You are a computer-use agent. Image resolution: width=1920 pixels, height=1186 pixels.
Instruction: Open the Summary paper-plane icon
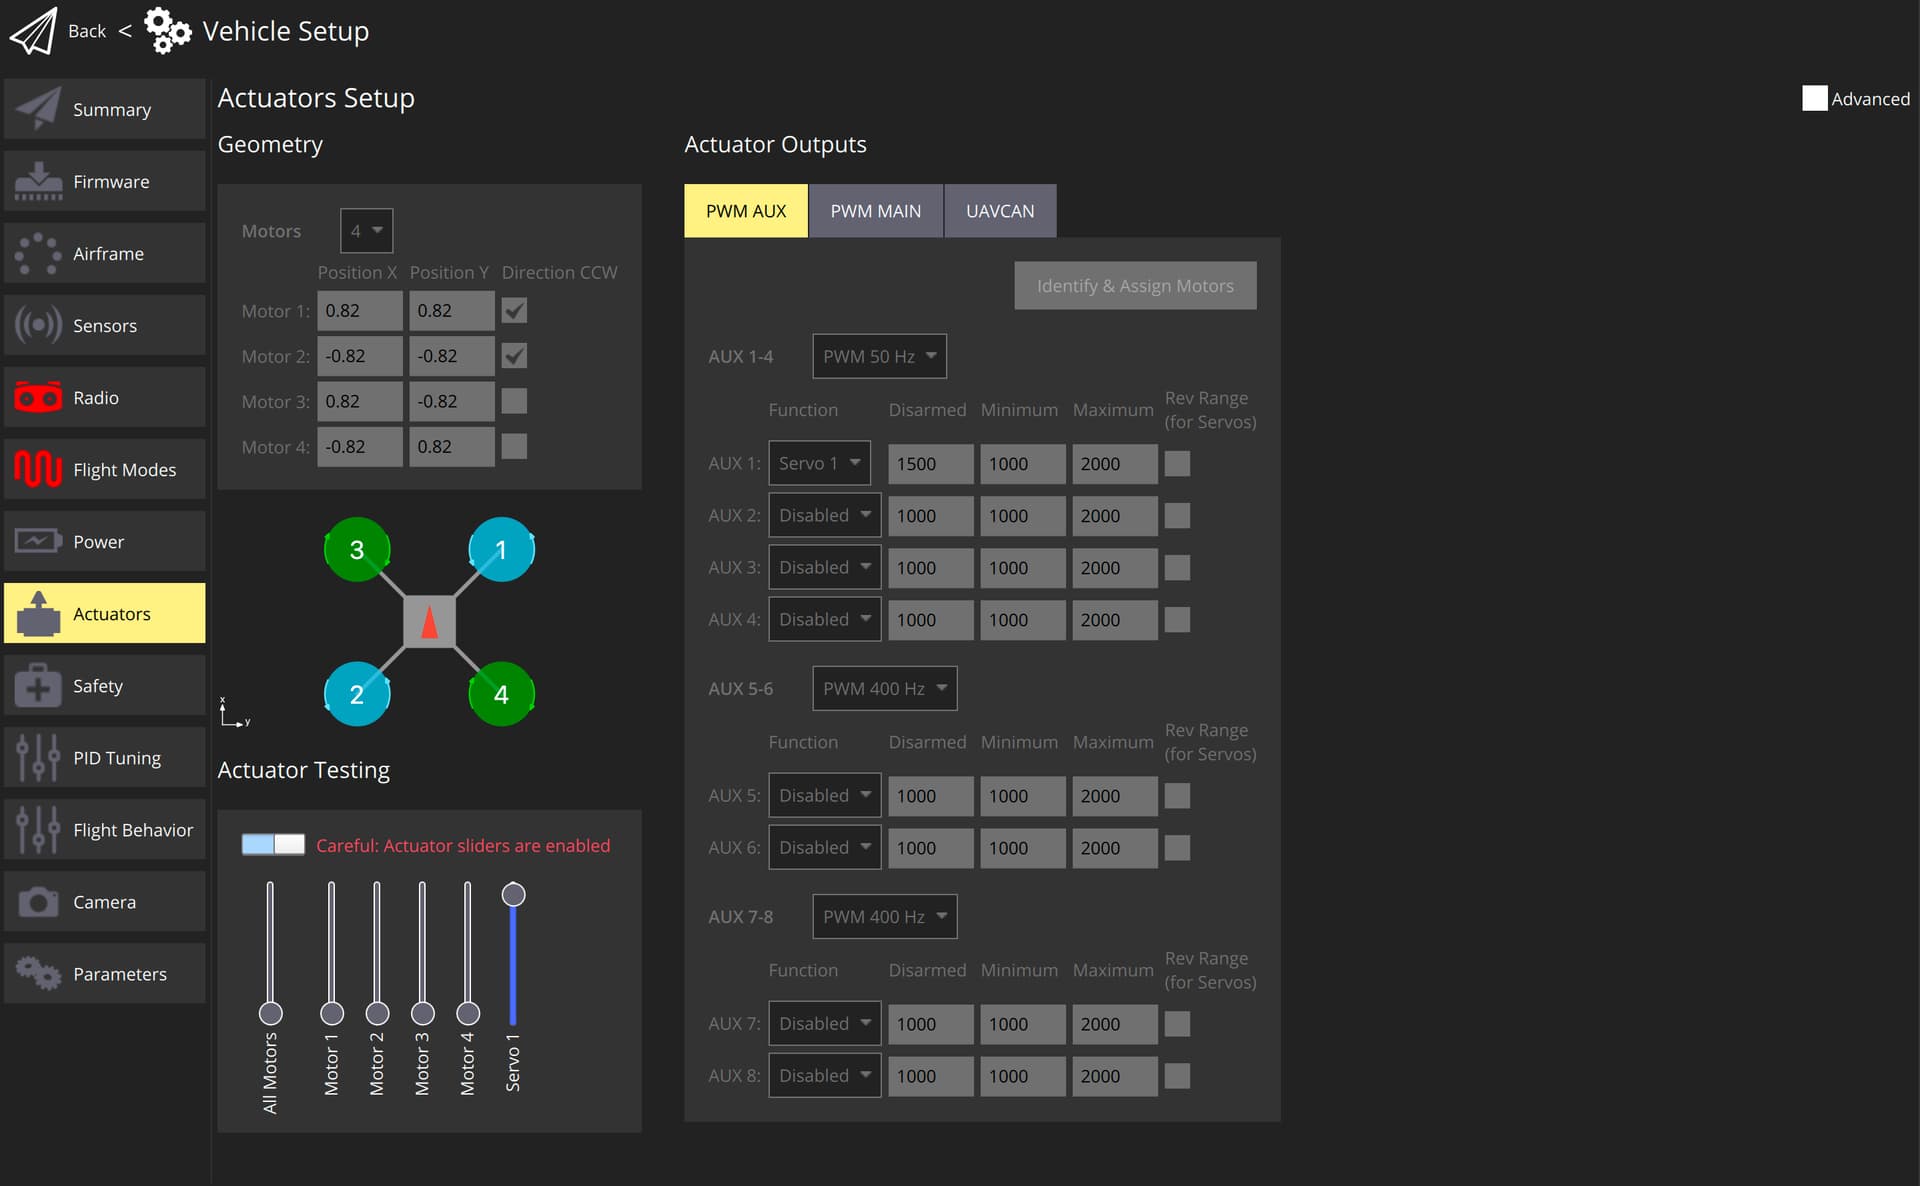click(38, 109)
